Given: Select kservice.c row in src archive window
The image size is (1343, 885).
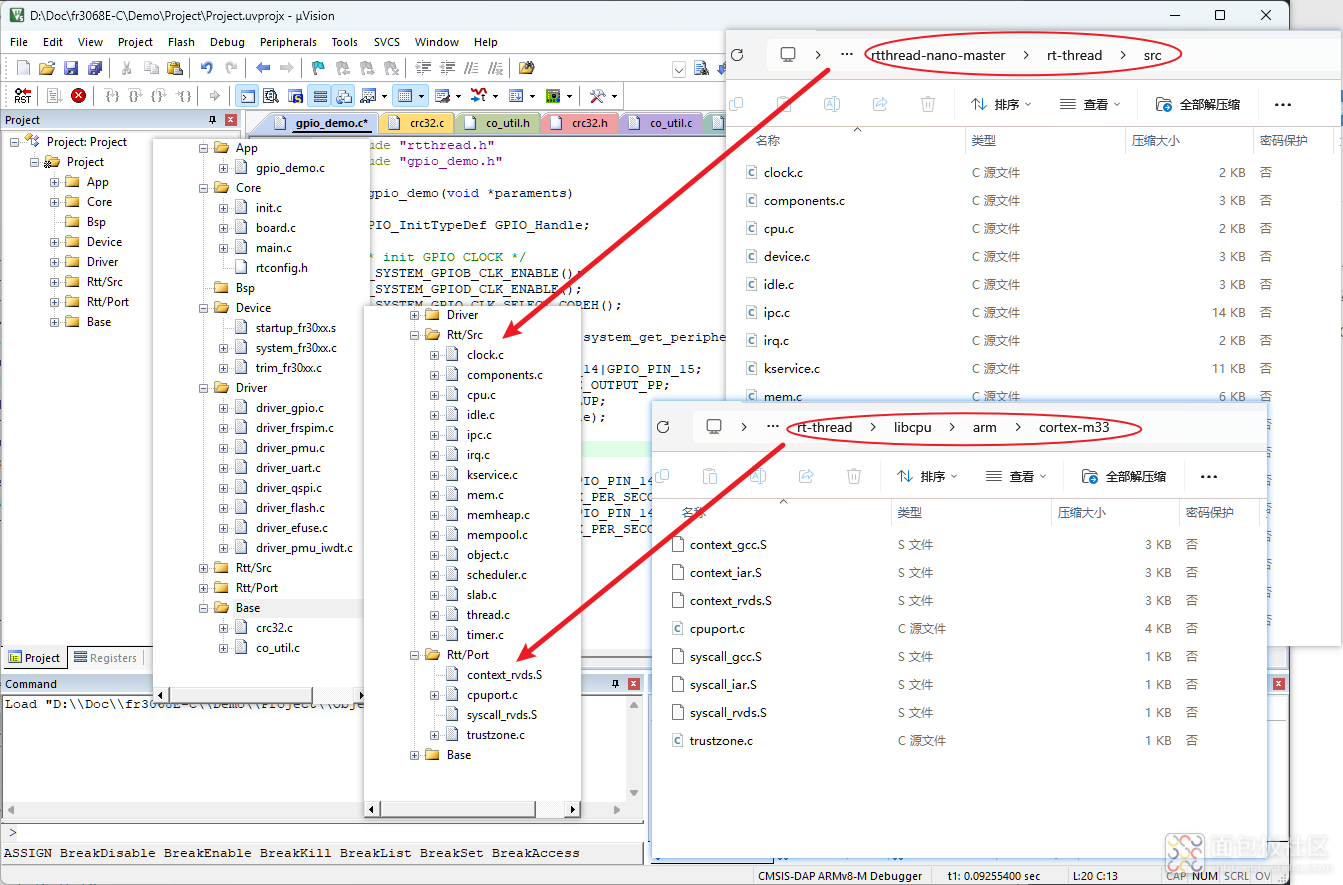Looking at the screenshot, I should tap(1032, 368).
